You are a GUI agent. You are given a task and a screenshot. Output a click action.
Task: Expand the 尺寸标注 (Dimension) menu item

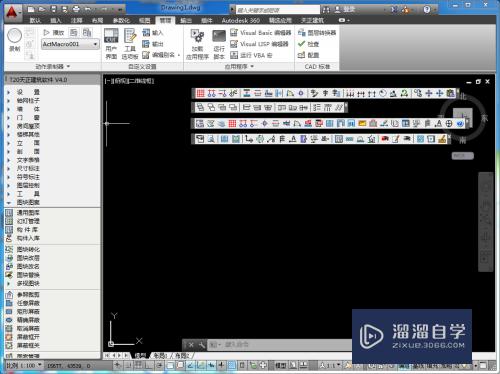28,168
